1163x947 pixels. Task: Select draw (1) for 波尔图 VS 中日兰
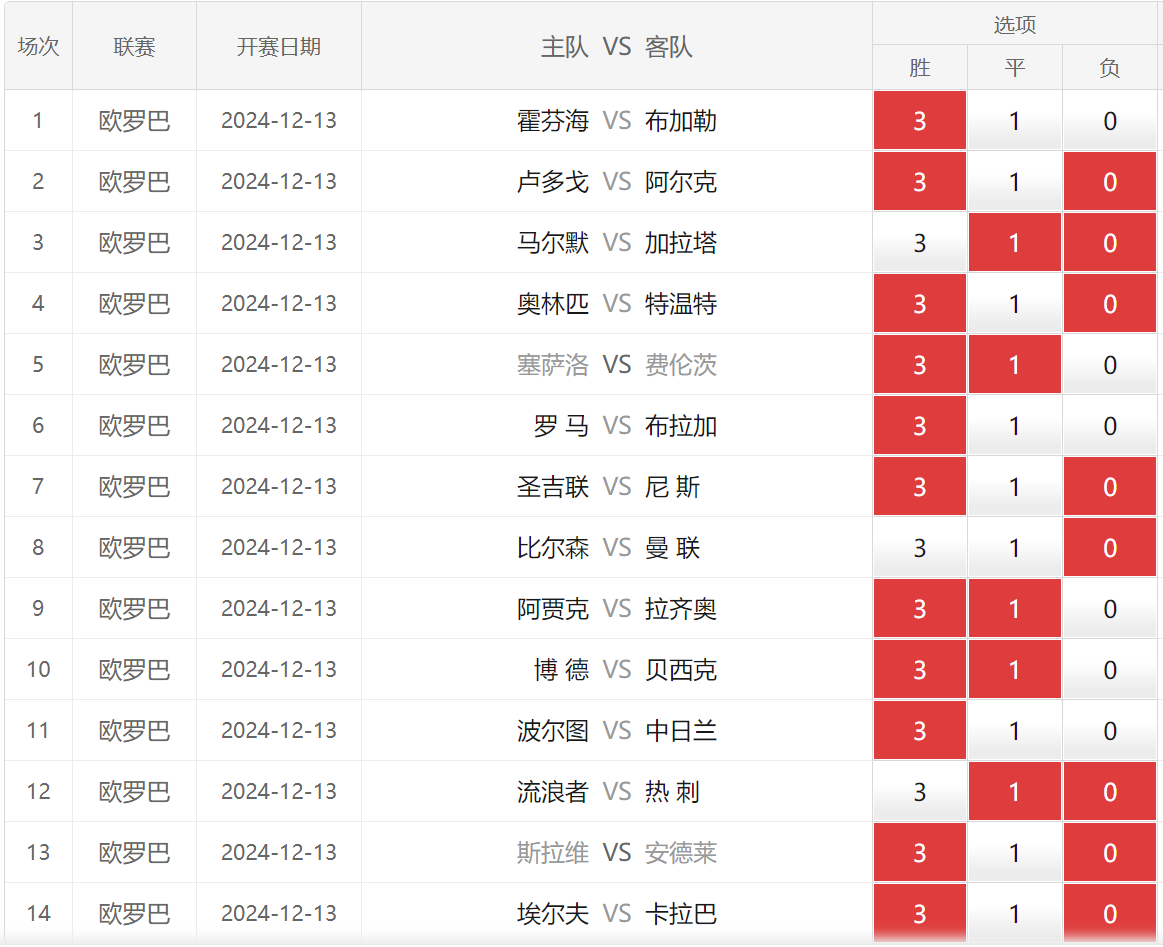[x=1015, y=730]
